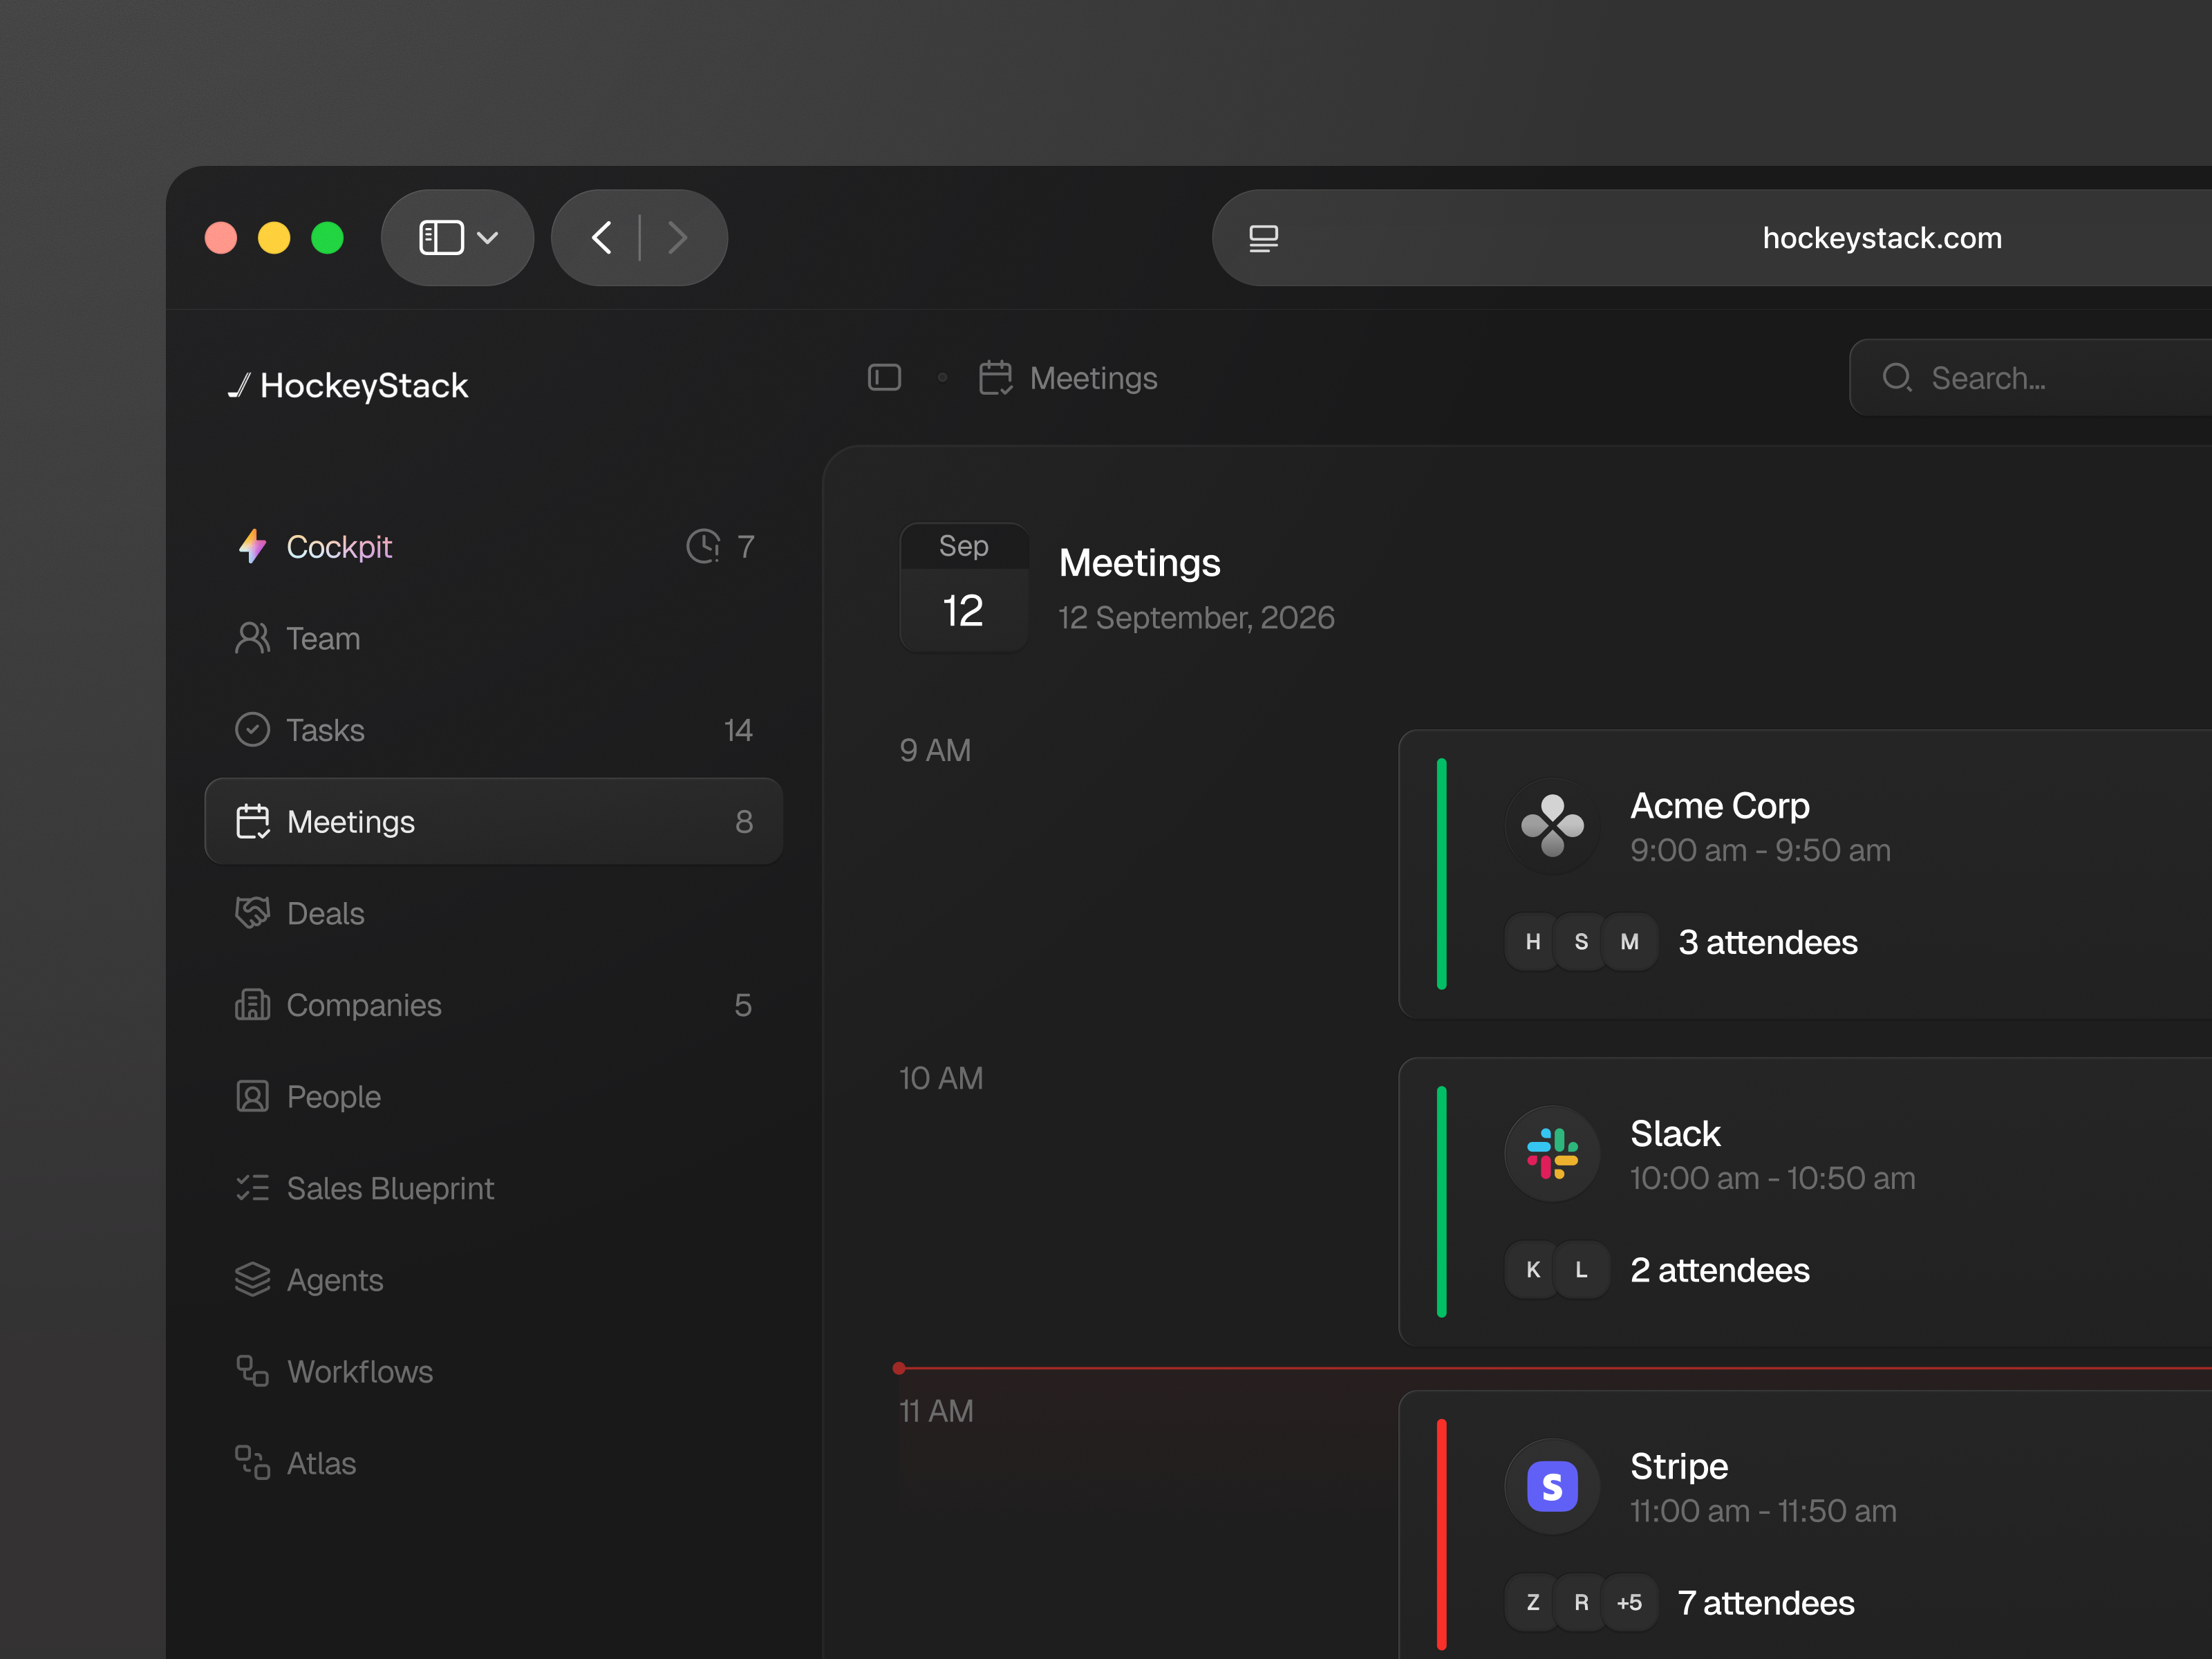Open the Team section
Viewport: 2212px width, 1659px height.
[493, 638]
